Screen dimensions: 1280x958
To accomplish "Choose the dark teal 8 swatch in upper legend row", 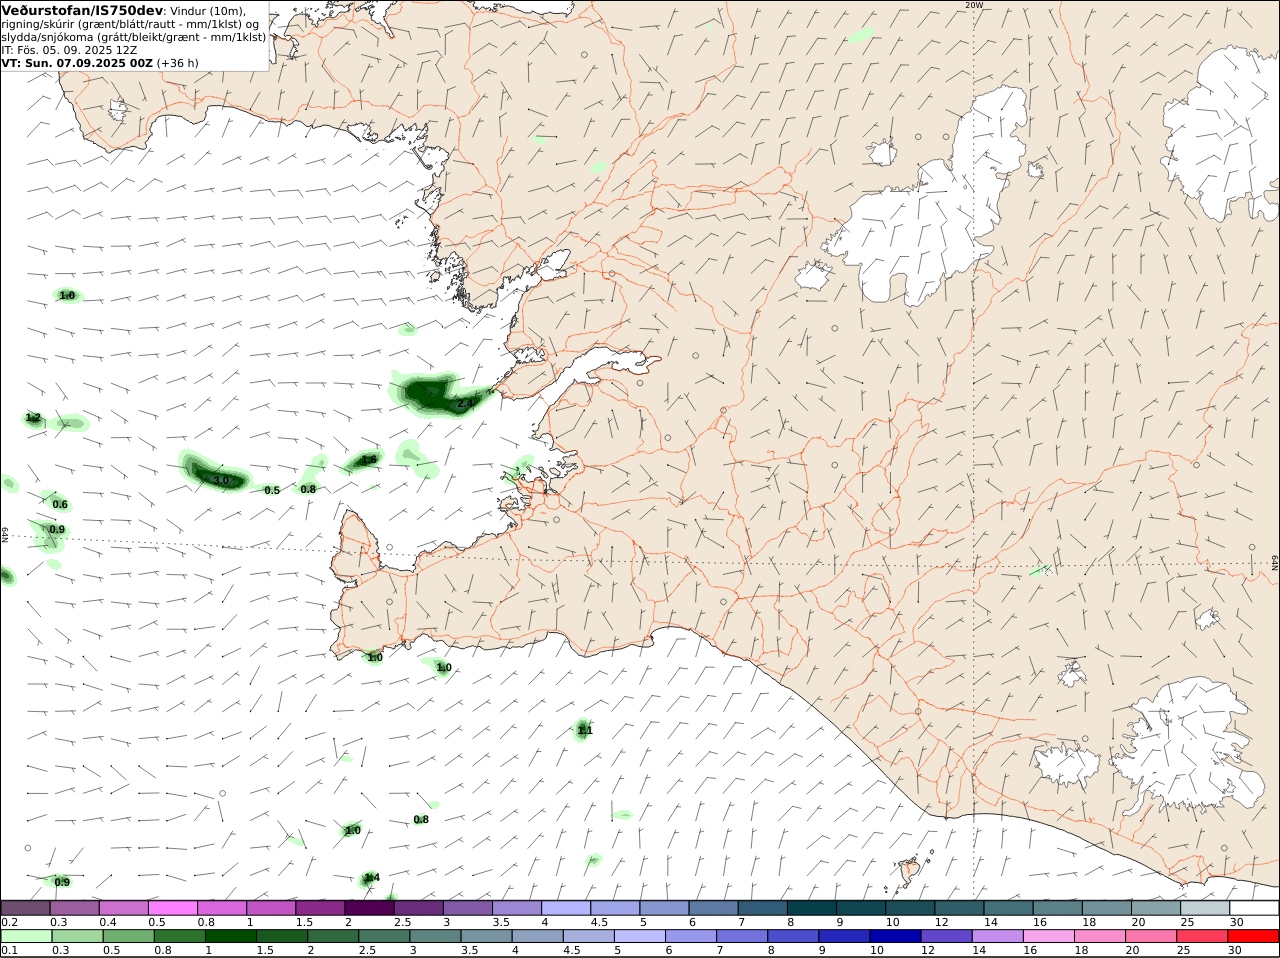I will point(811,908).
